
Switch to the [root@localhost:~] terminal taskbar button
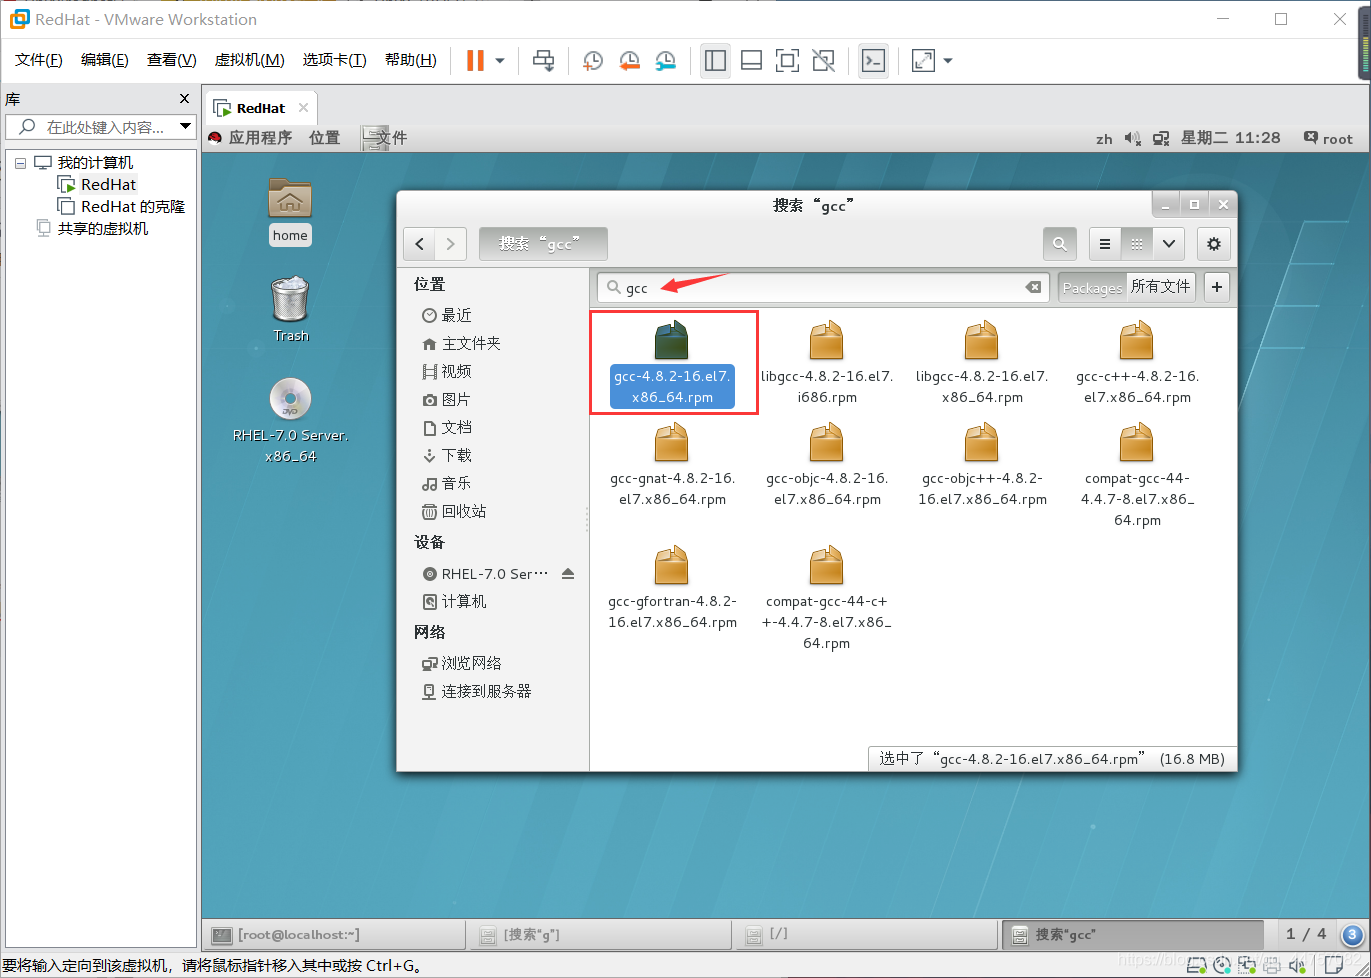coord(334,935)
